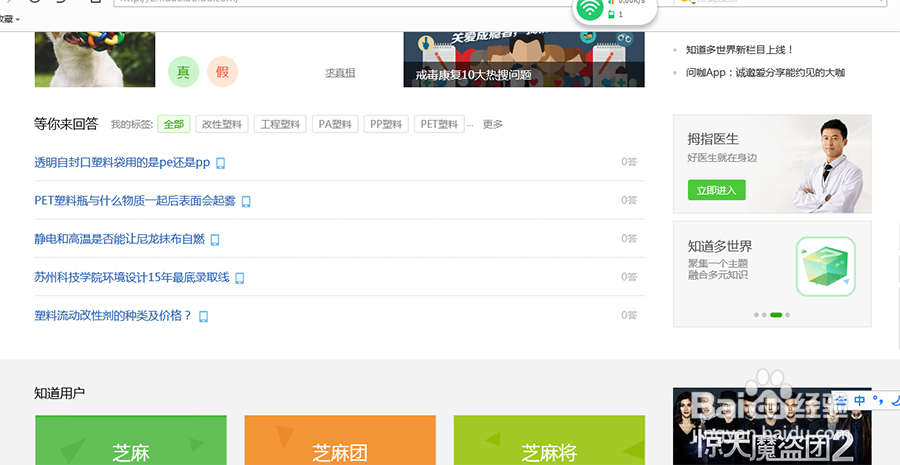Open the 知道多世界新栏目上线 news link
The image size is (900, 465).
click(739, 50)
